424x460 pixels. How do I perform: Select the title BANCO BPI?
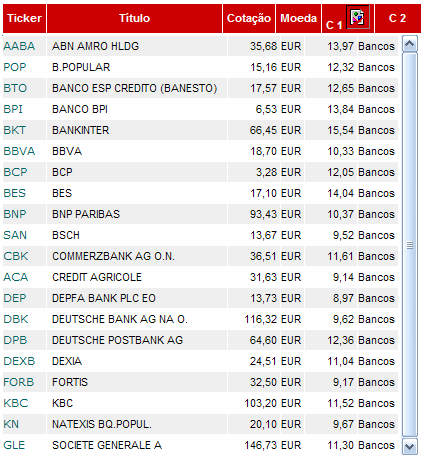tap(80, 109)
